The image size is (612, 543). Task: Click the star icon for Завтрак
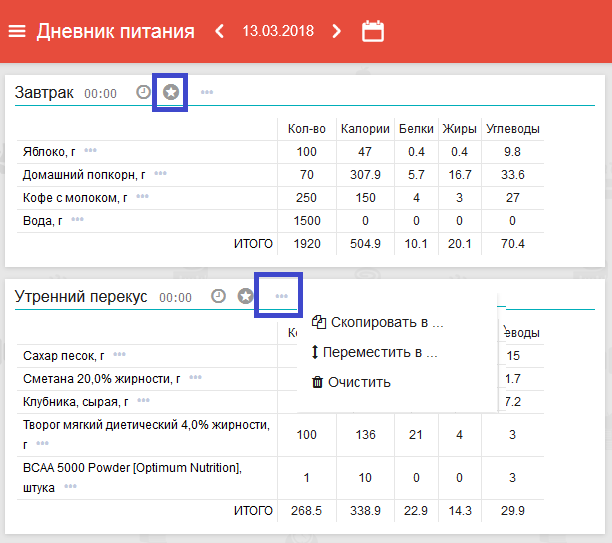coord(171,92)
